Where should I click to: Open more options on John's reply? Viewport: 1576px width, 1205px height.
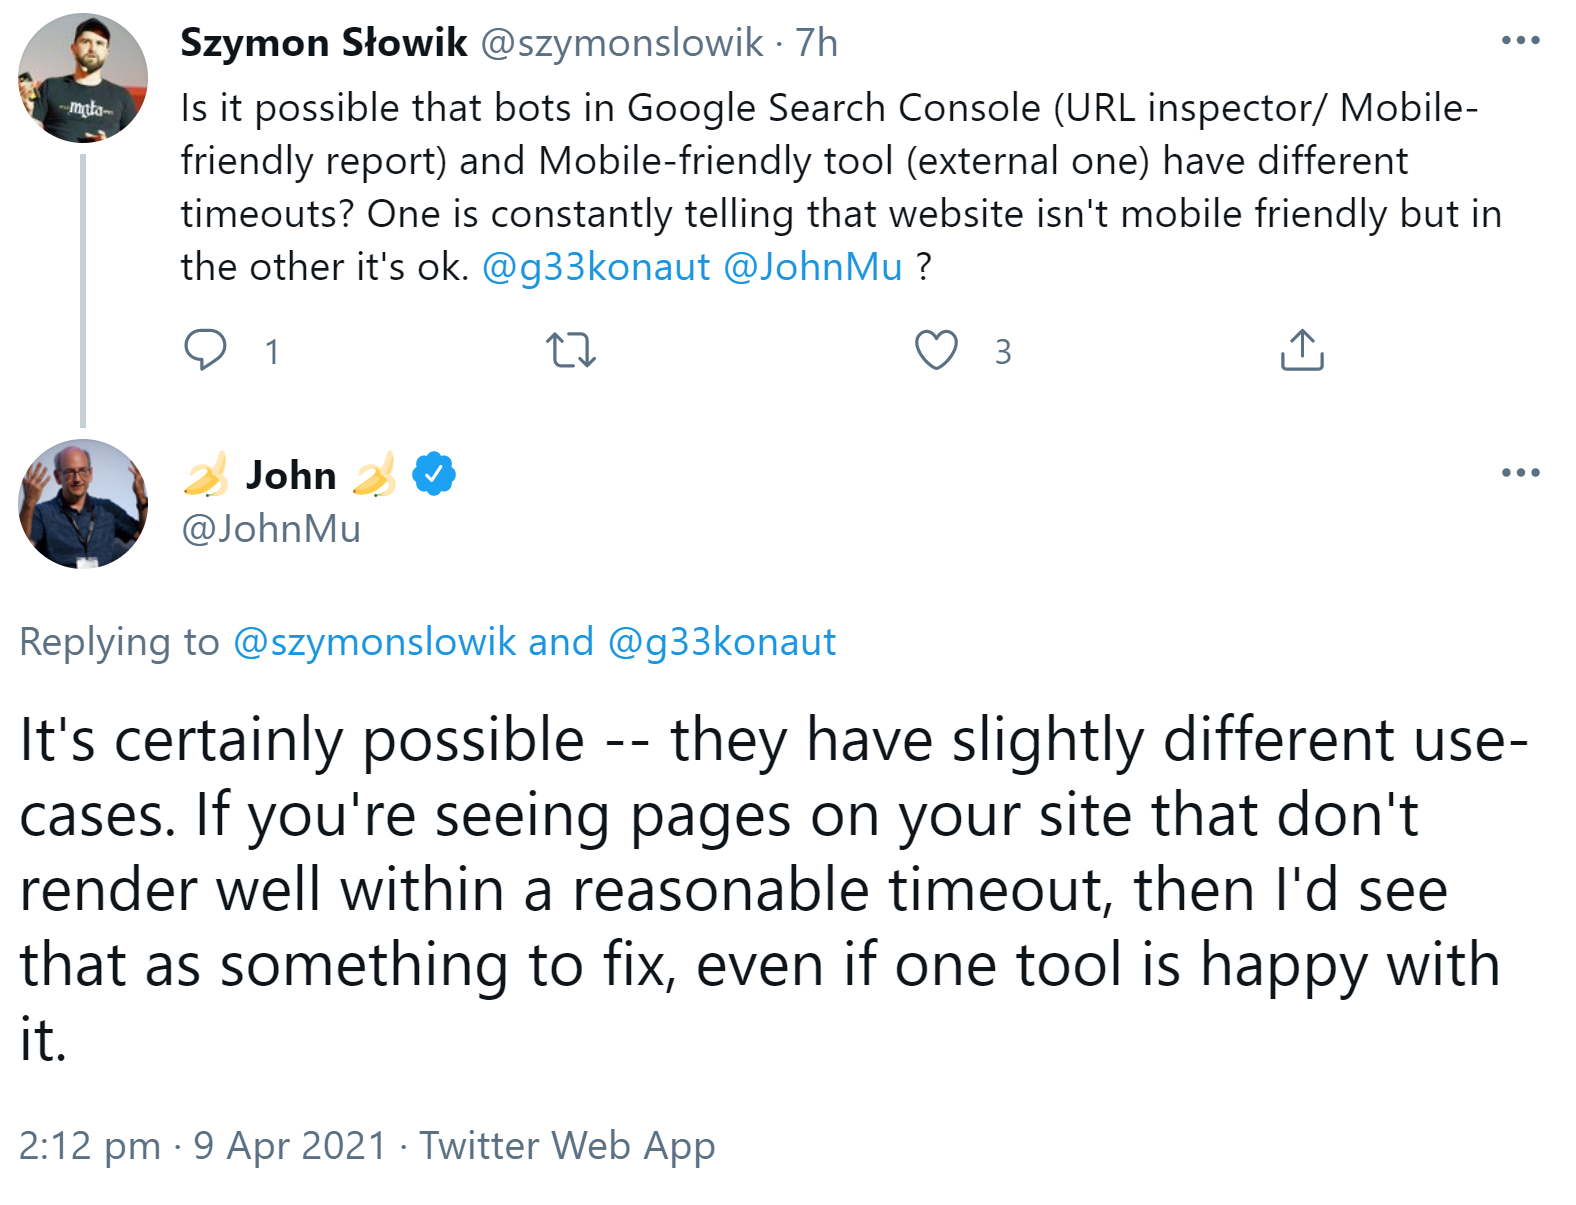(1520, 473)
